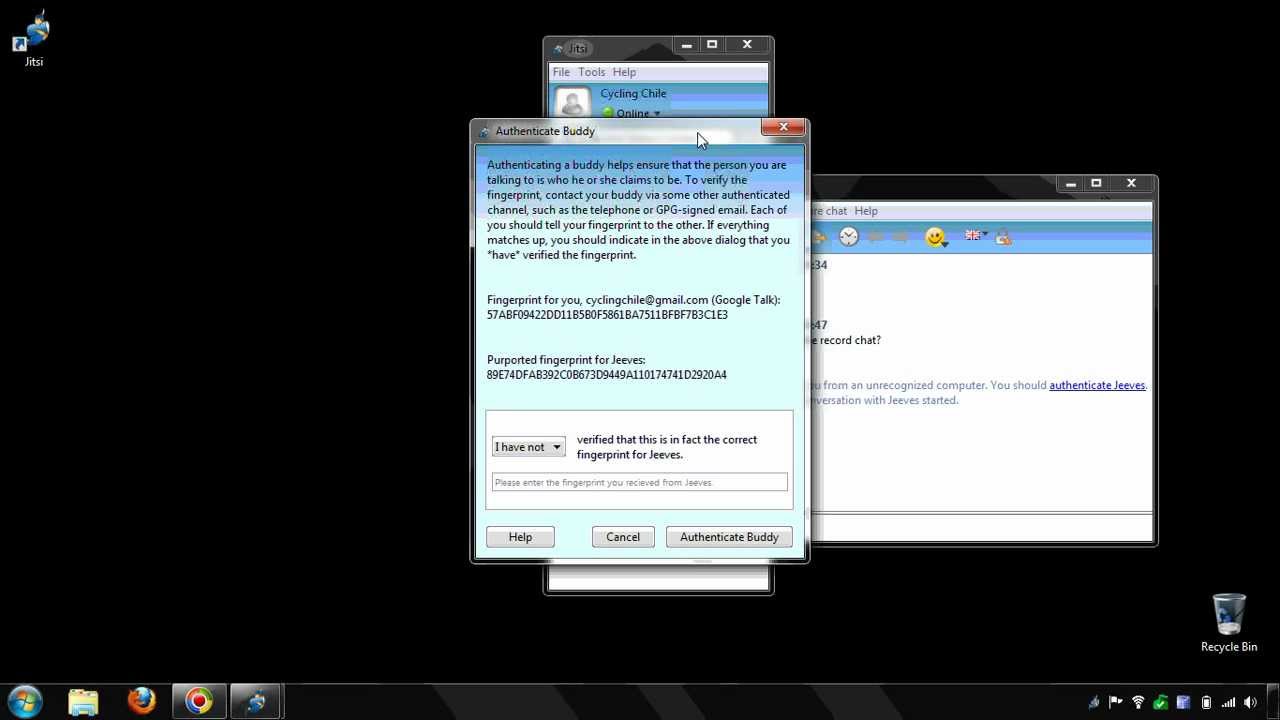1280x720 pixels.
Task: Click the chat message input area
Action: (x=980, y=527)
